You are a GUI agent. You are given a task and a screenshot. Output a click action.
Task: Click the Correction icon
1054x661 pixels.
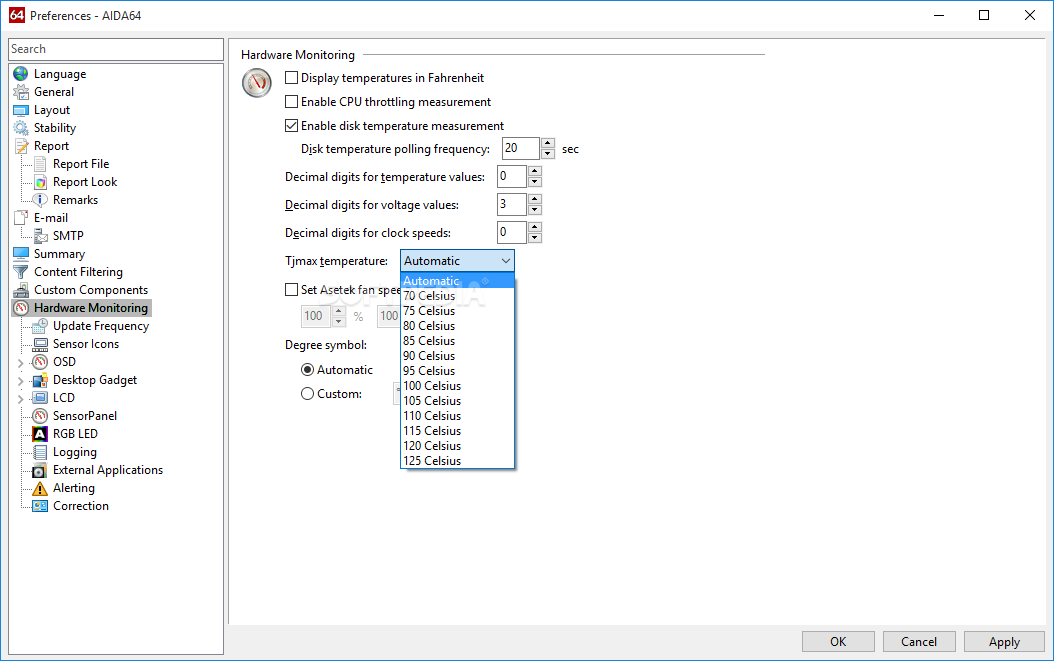click(40, 506)
